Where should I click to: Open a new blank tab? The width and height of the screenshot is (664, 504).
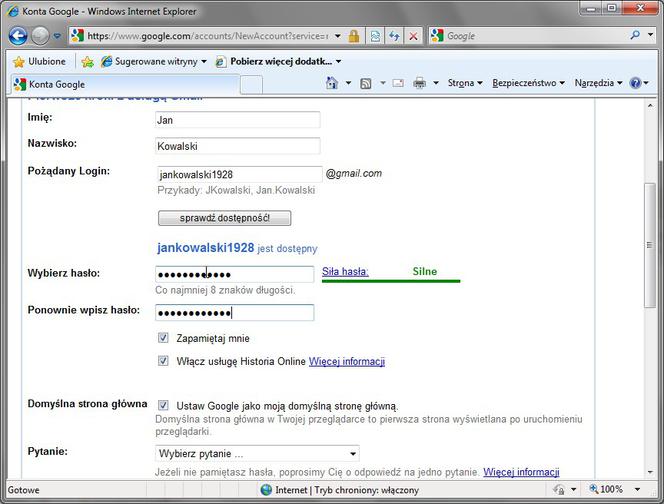[x=252, y=85]
